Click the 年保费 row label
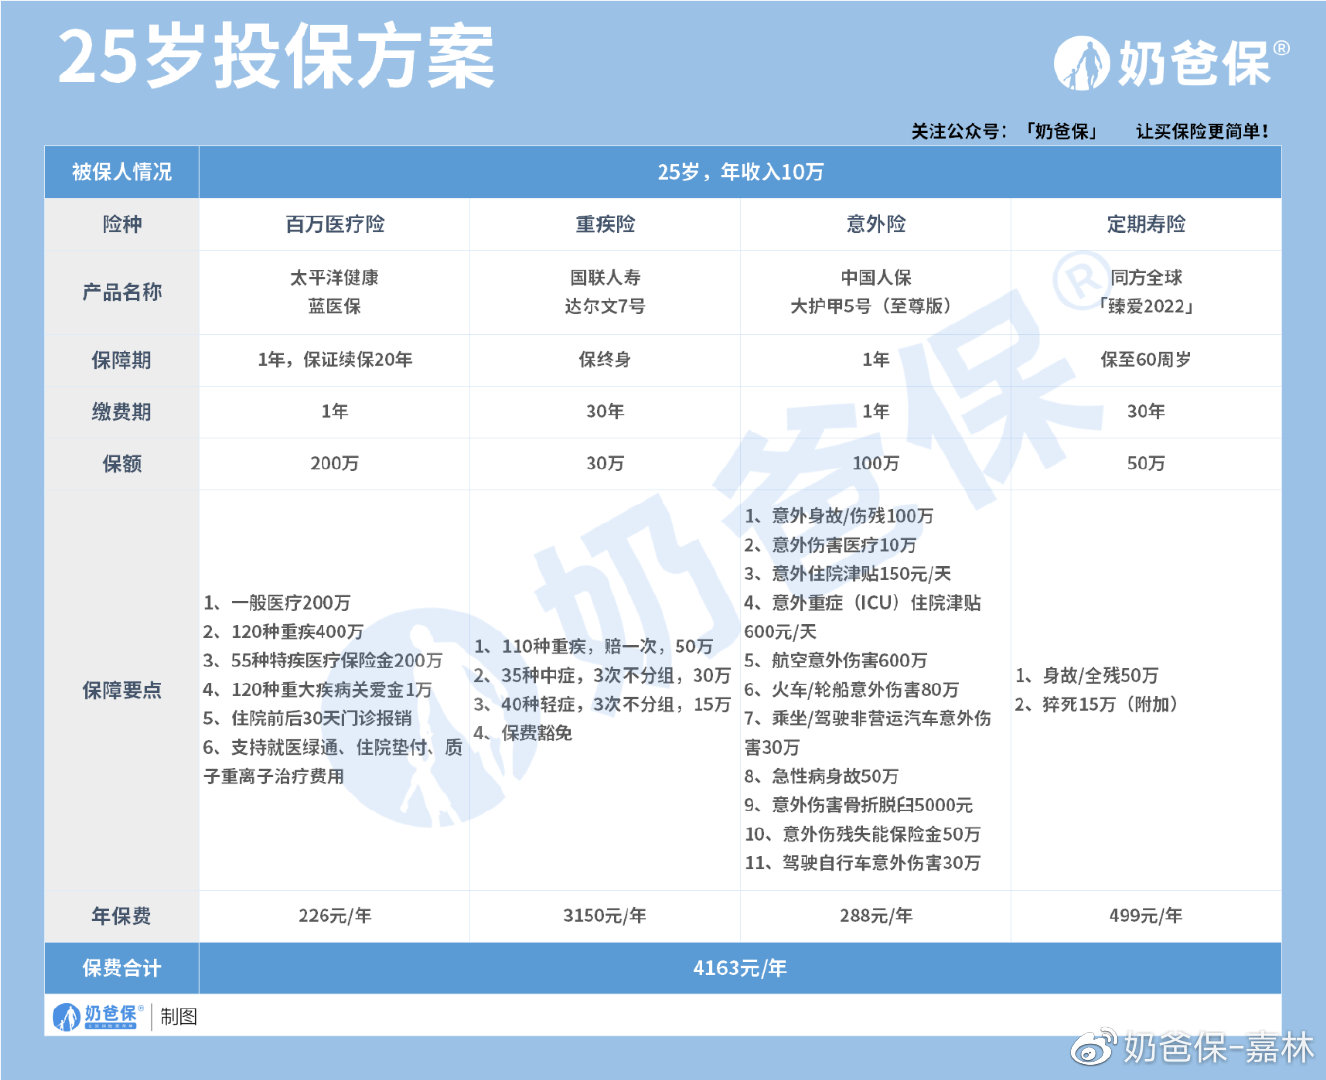The height and width of the screenshot is (1080, 1326). click(122, 916)
